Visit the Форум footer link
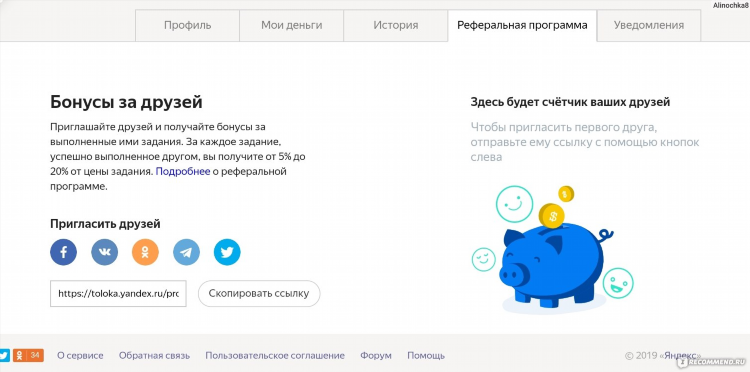Screen dimensions: 750x372 coord(375,355)
